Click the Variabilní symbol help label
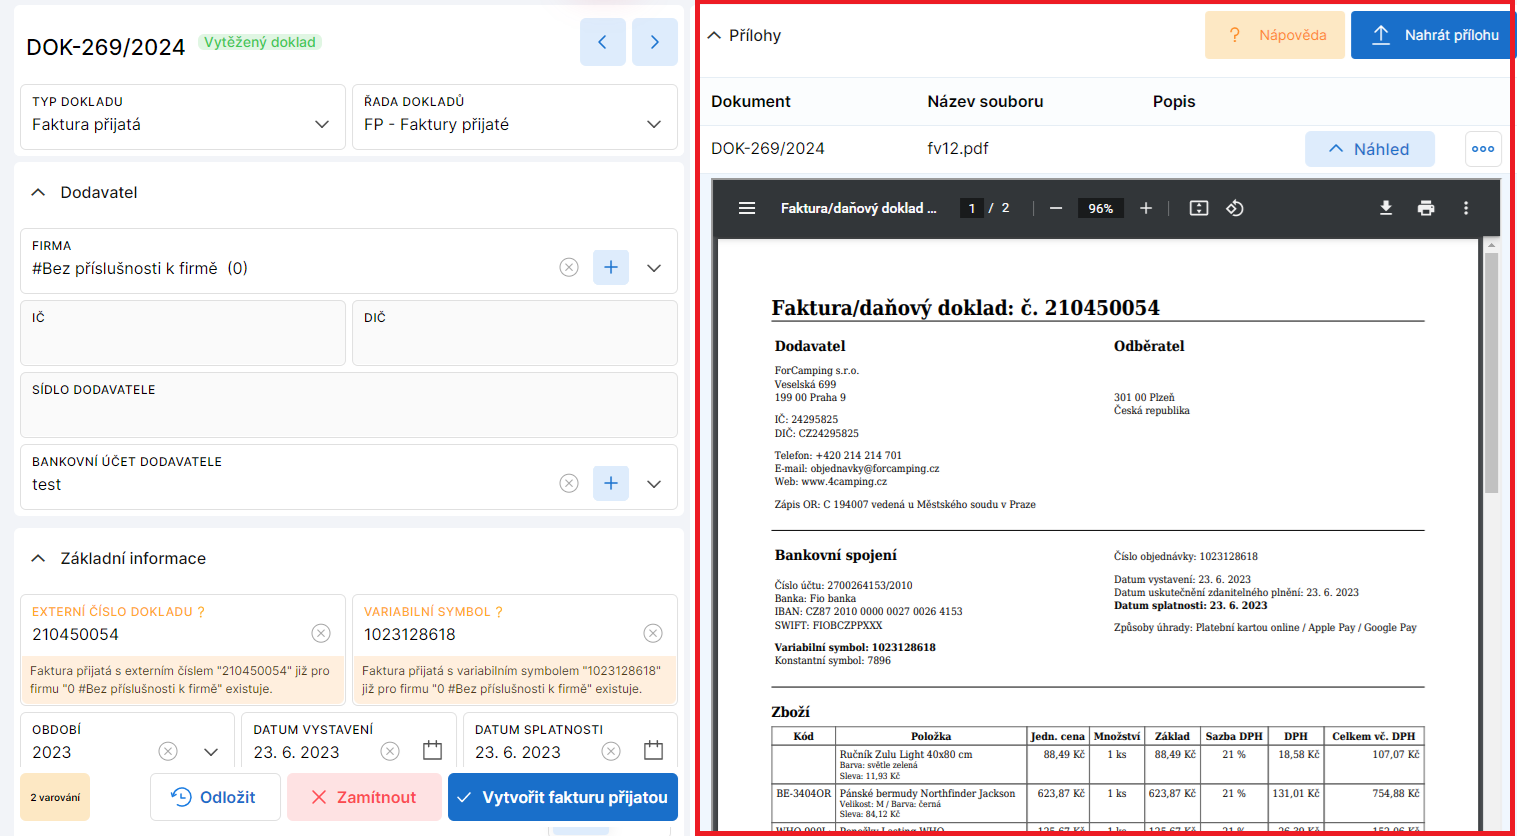The image size is (1517, 836). 433,611
